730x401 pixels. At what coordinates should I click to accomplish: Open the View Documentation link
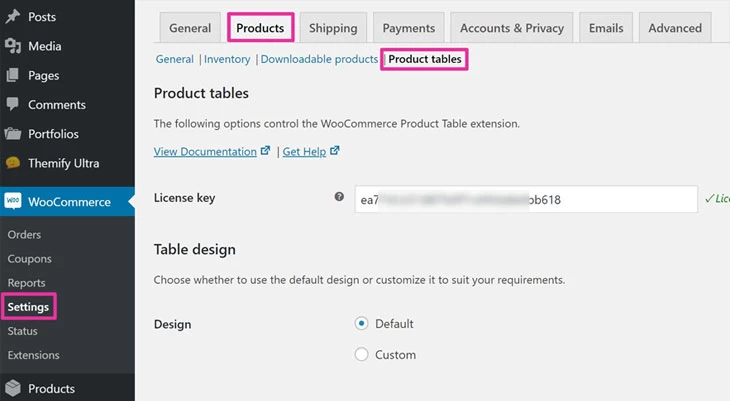(x=205, y=151)
